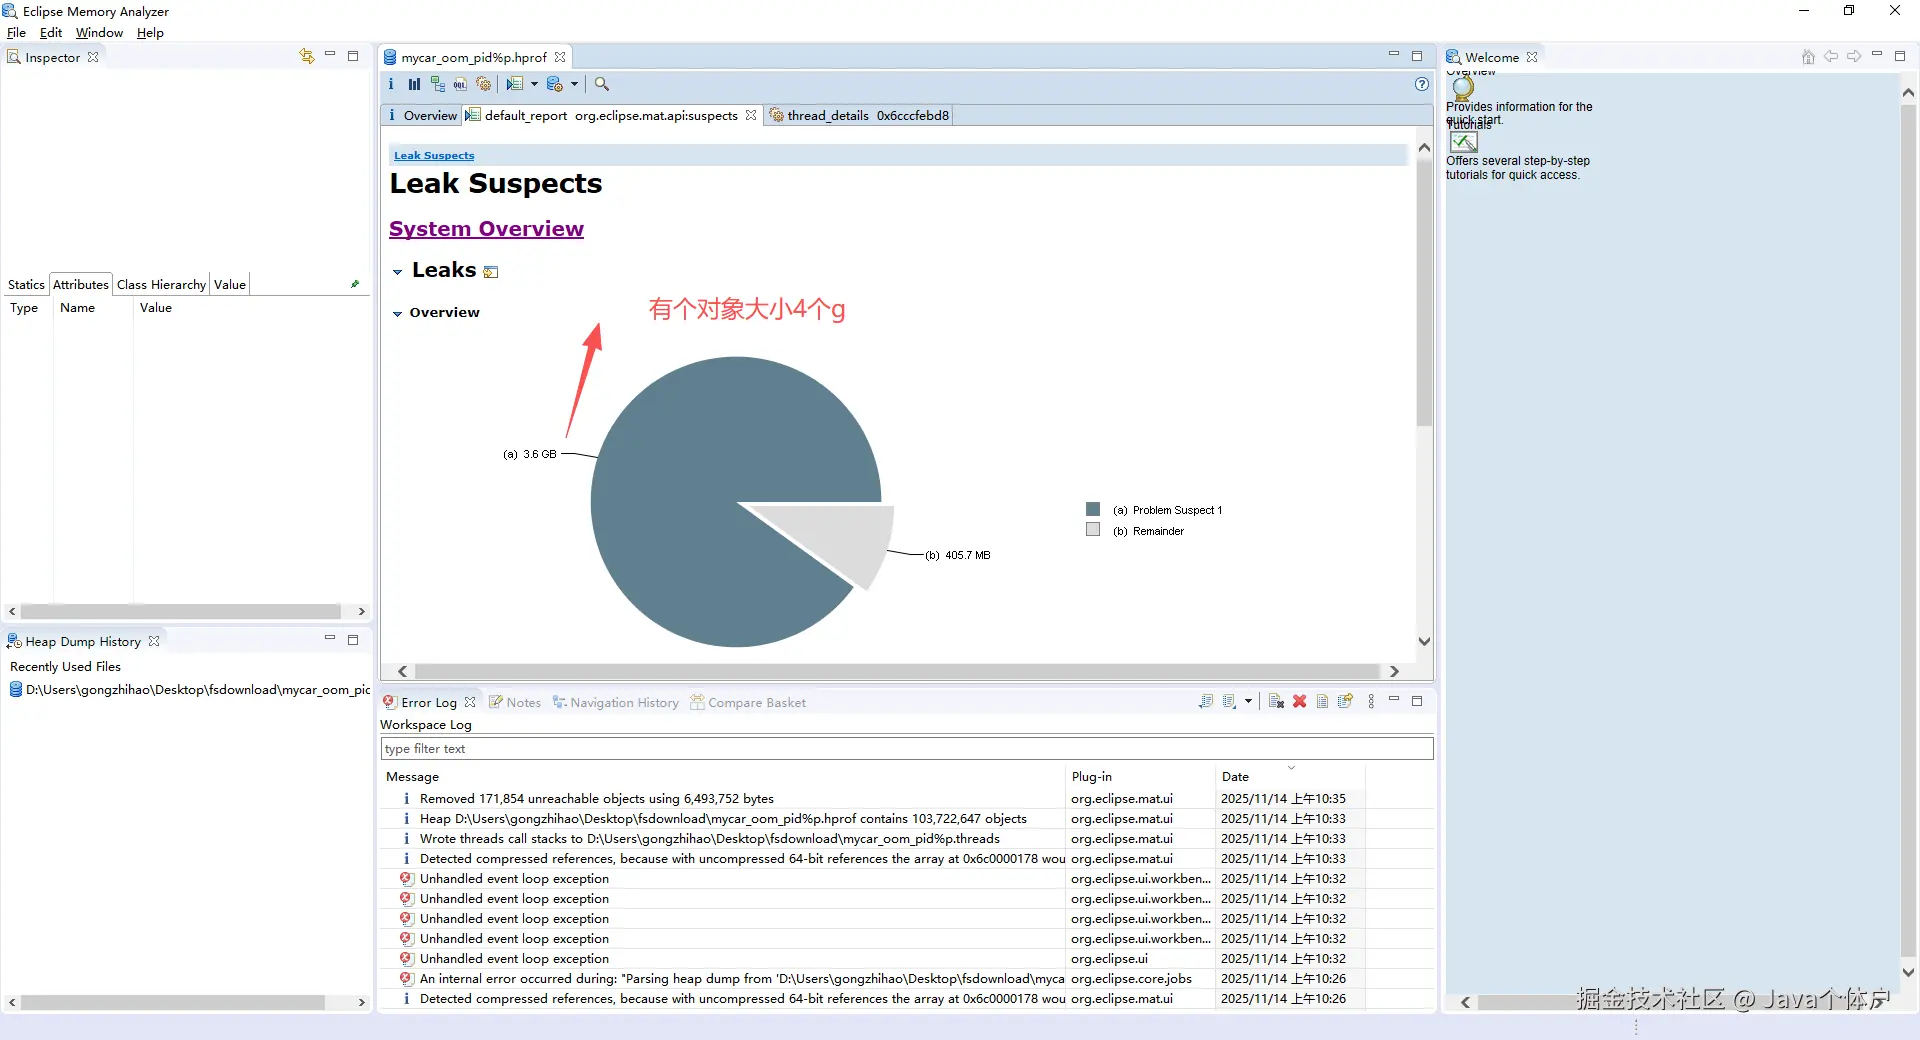Click the Export Log icon in Error Log
This screenshot has height=1040, width=1920.
1206,702
